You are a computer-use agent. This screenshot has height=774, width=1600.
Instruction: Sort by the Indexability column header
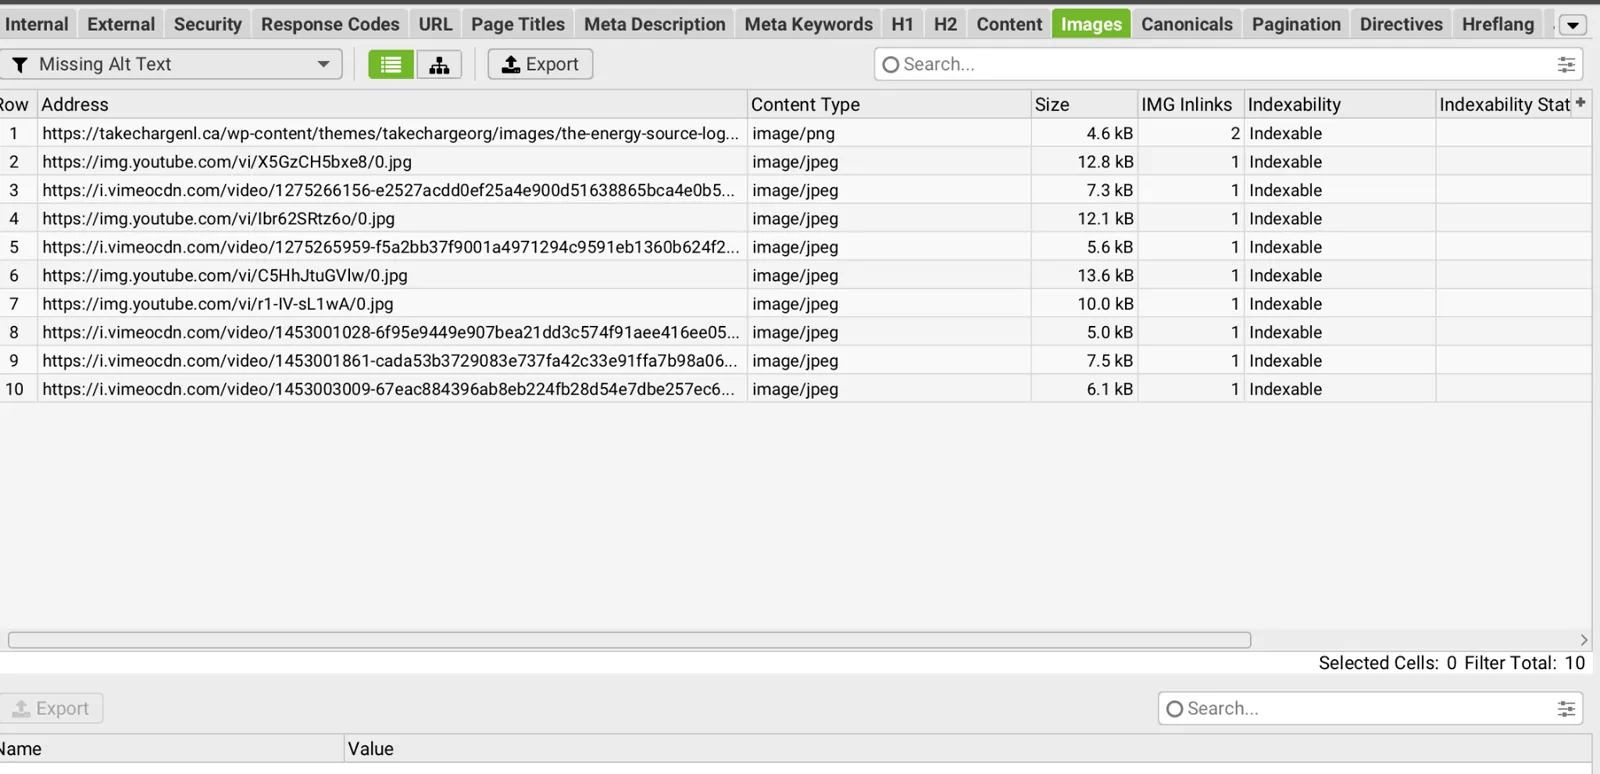(1339, 104)
